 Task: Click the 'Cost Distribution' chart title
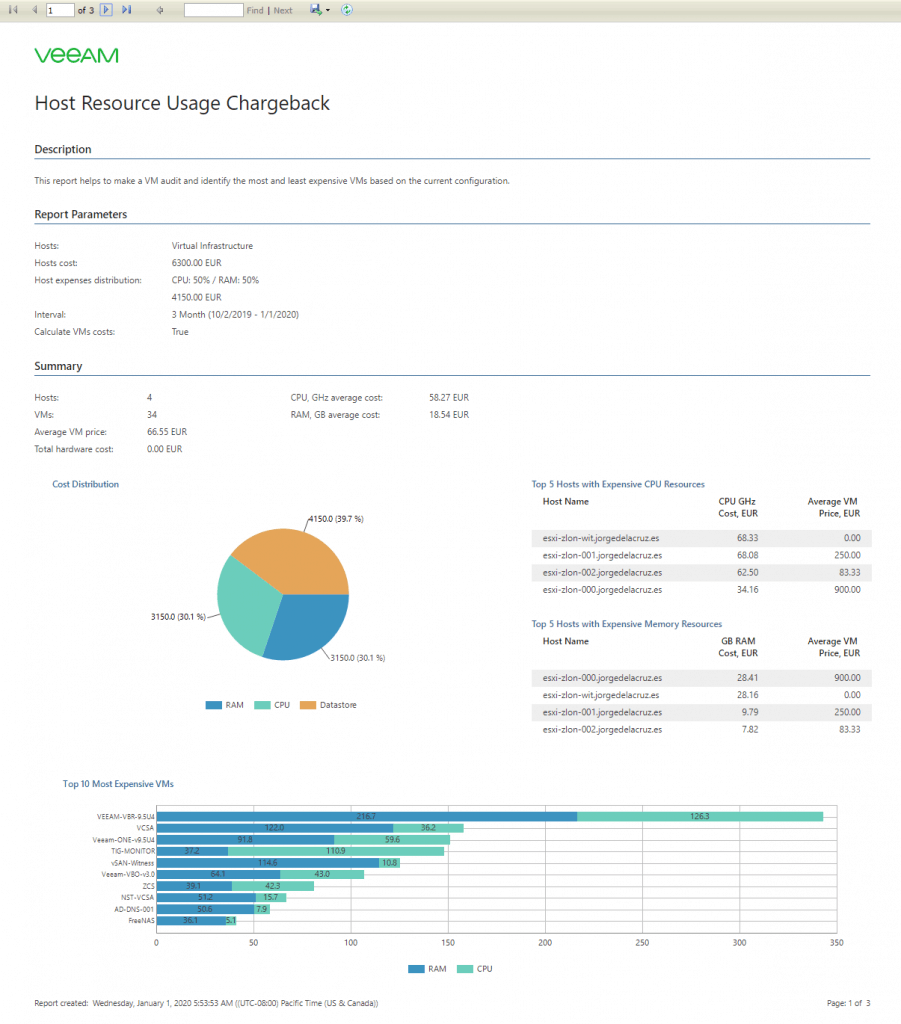point(86,485)
